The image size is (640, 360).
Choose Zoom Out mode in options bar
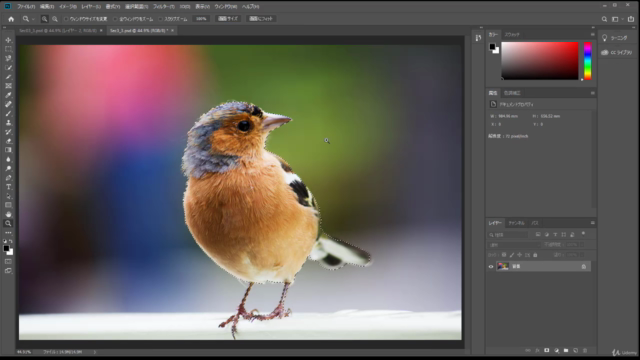coord(55,19)
